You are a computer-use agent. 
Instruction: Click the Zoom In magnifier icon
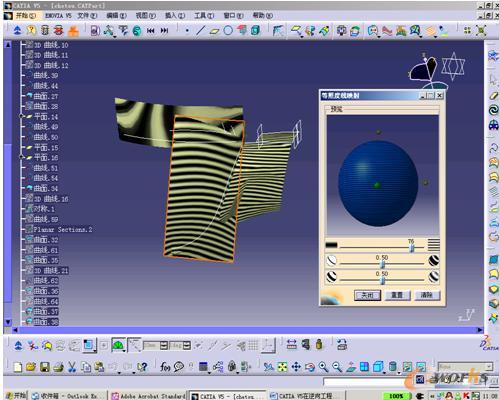[323, 367]
